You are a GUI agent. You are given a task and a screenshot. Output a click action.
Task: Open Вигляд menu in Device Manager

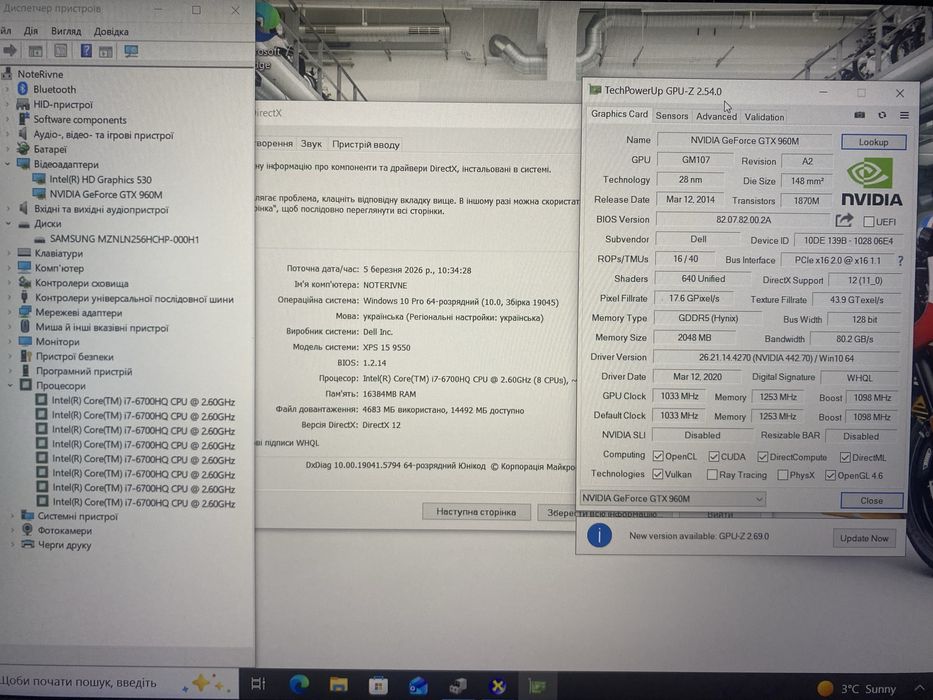(66, 31)
